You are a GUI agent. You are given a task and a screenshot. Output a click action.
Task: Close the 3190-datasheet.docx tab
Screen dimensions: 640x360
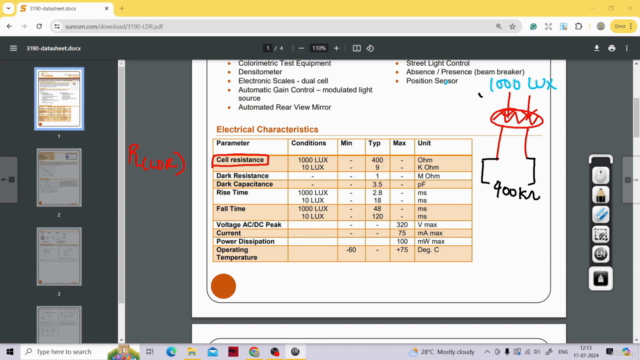(107, 8)
